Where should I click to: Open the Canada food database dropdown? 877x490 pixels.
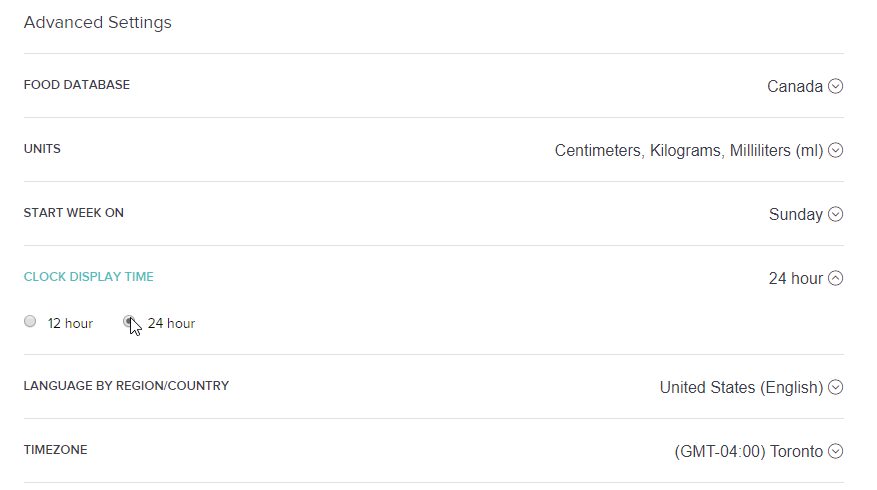coord(794,86)
